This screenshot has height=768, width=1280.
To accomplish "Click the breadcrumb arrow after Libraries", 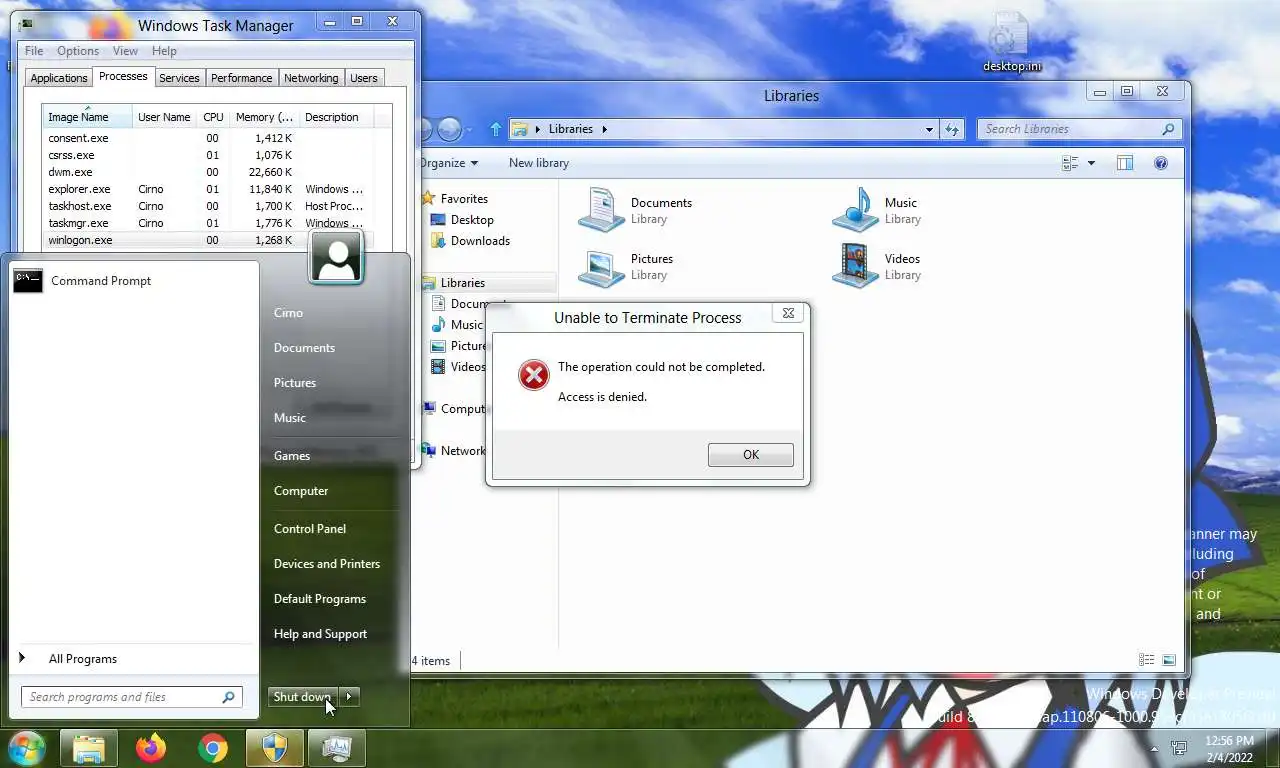I will click(x=604, y=129).
